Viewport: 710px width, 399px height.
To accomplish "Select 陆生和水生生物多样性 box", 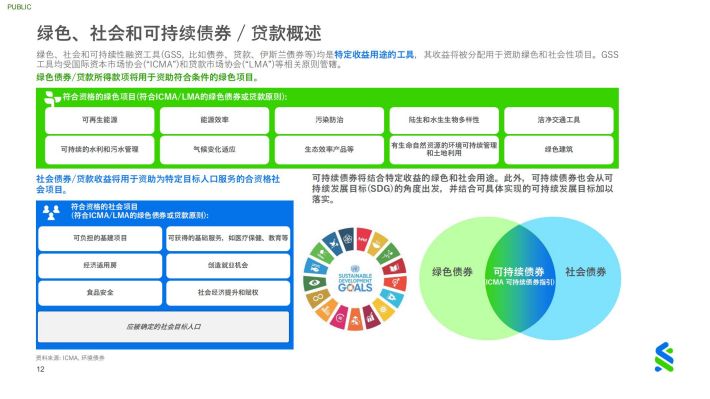I will tap(444, 120).
